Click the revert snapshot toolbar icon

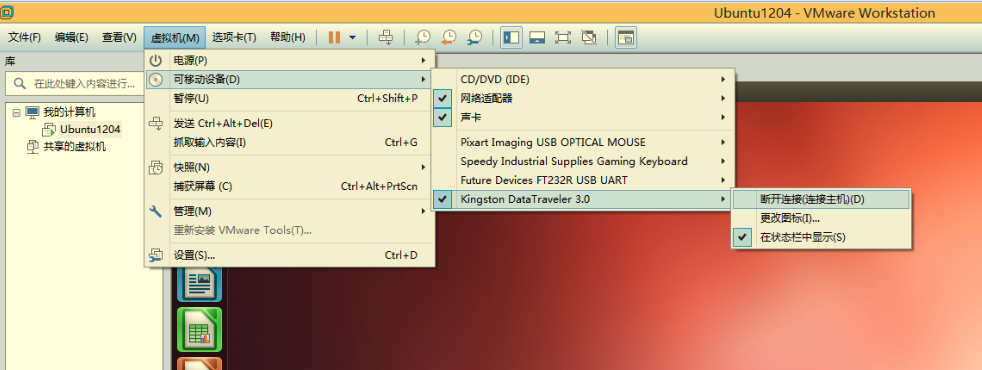coord(448,38)
